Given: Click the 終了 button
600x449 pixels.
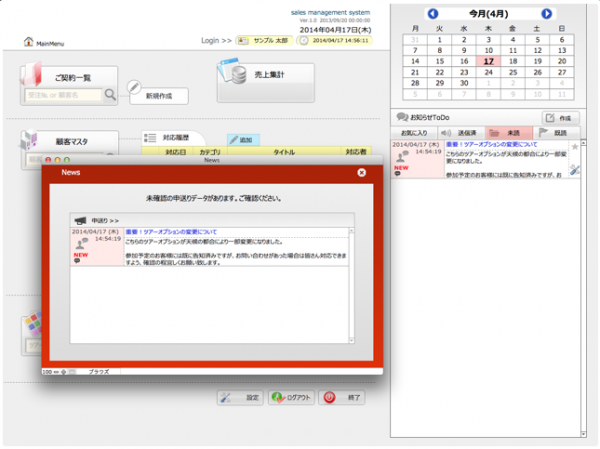Looking at the screenshot, I should click(x=342, y=398).
